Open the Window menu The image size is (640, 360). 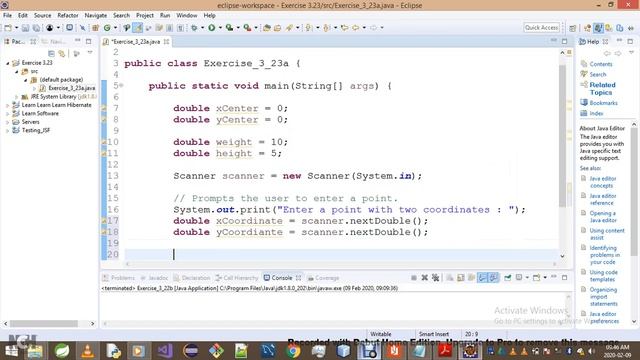point(187,15)
